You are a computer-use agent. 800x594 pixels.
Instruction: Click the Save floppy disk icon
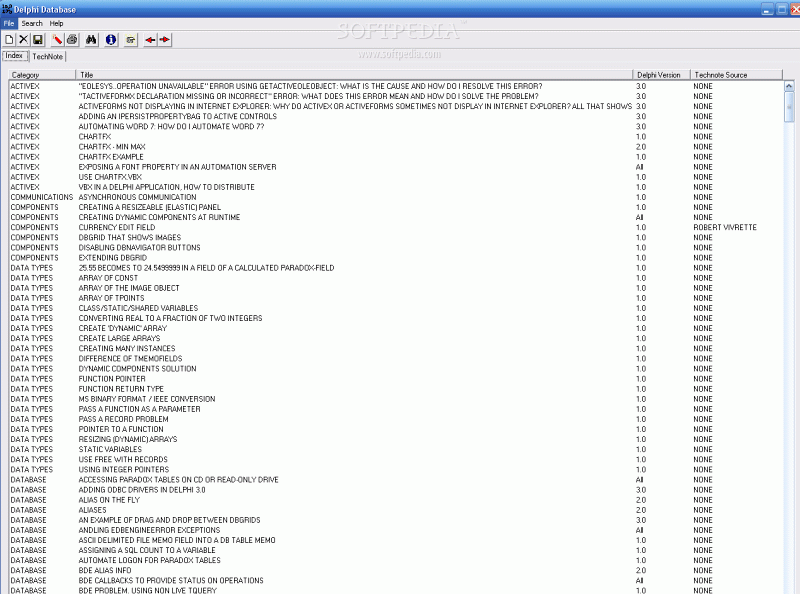tap(38, 40)
